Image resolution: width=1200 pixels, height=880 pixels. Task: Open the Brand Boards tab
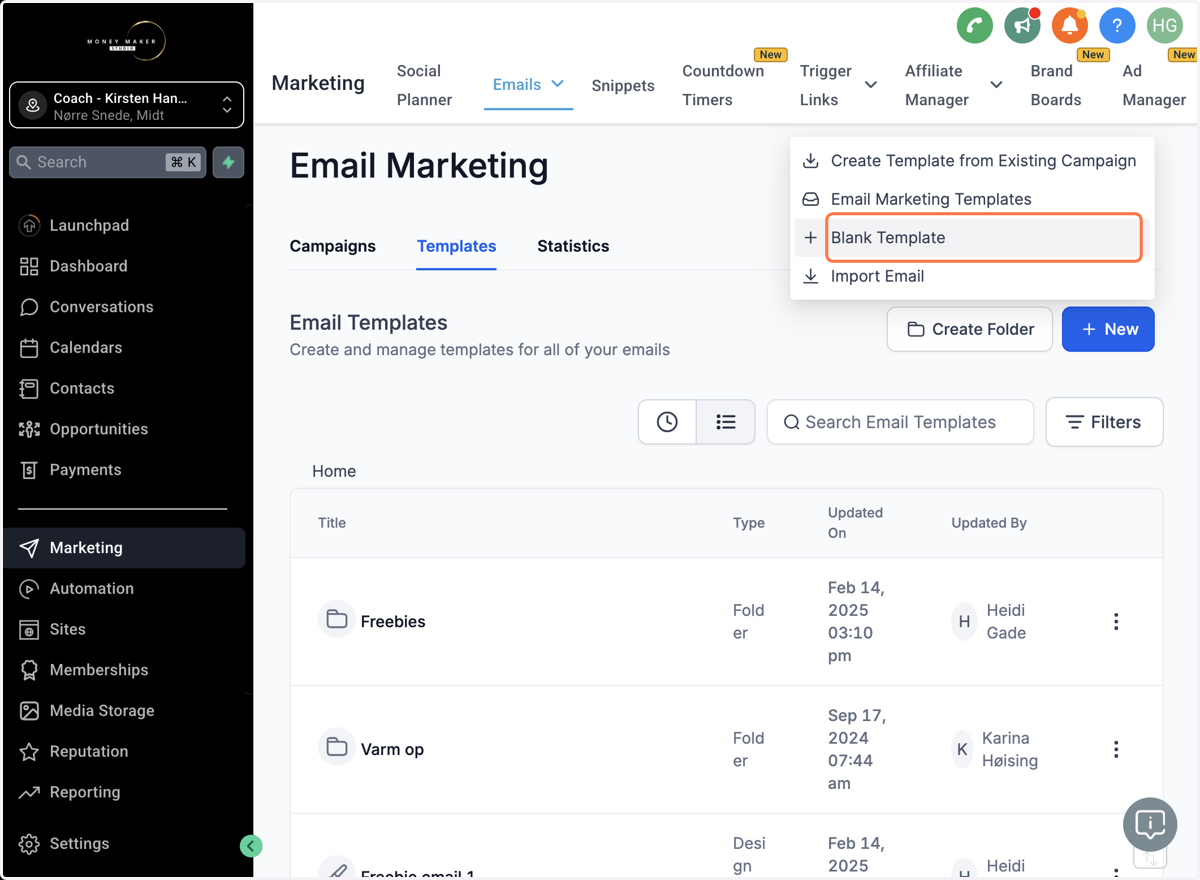coord(1056,85)
